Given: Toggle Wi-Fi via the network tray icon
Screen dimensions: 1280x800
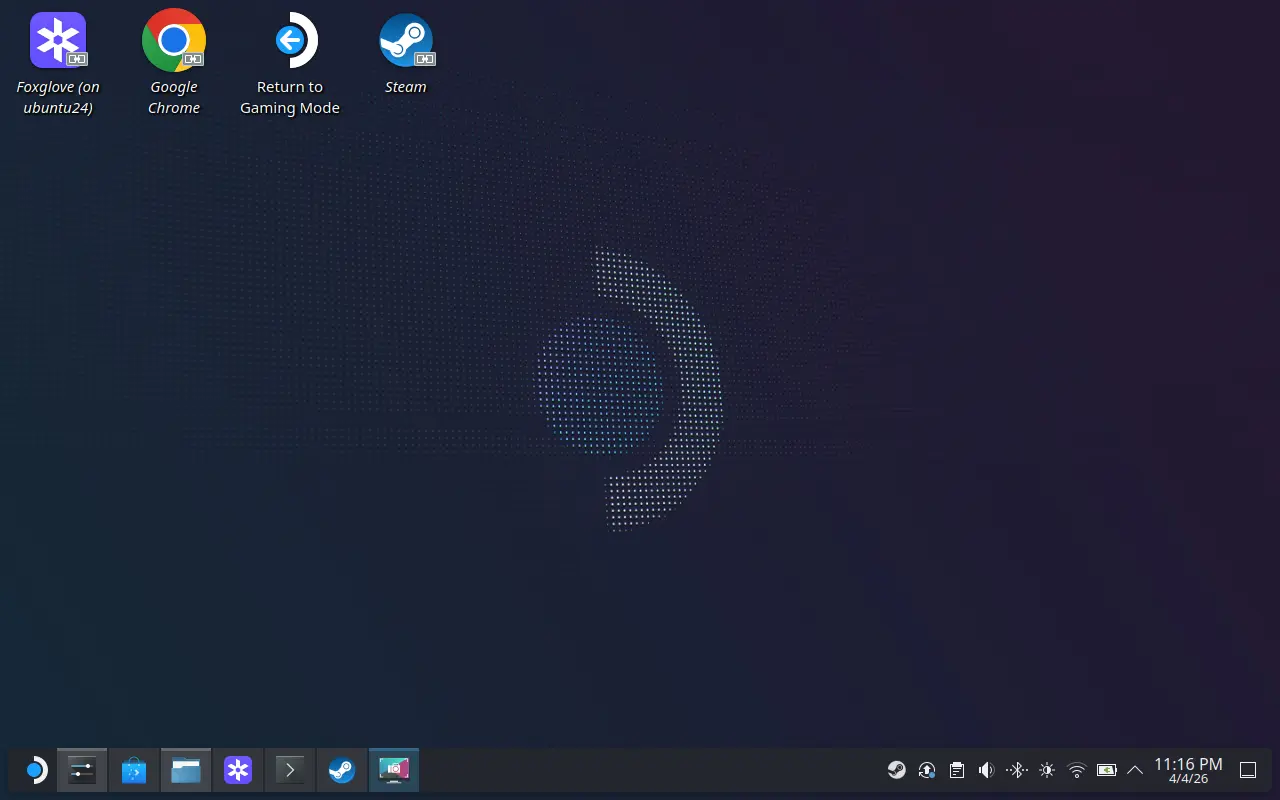Looking at the screenshot, I should coord(1076,770).
